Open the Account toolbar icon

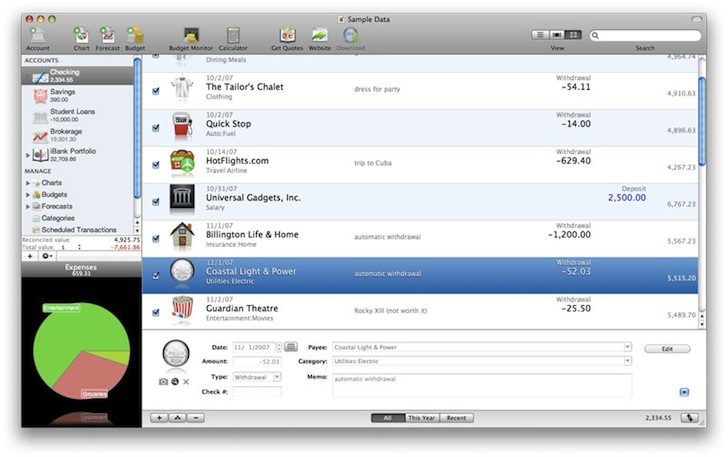click(38, 36)
